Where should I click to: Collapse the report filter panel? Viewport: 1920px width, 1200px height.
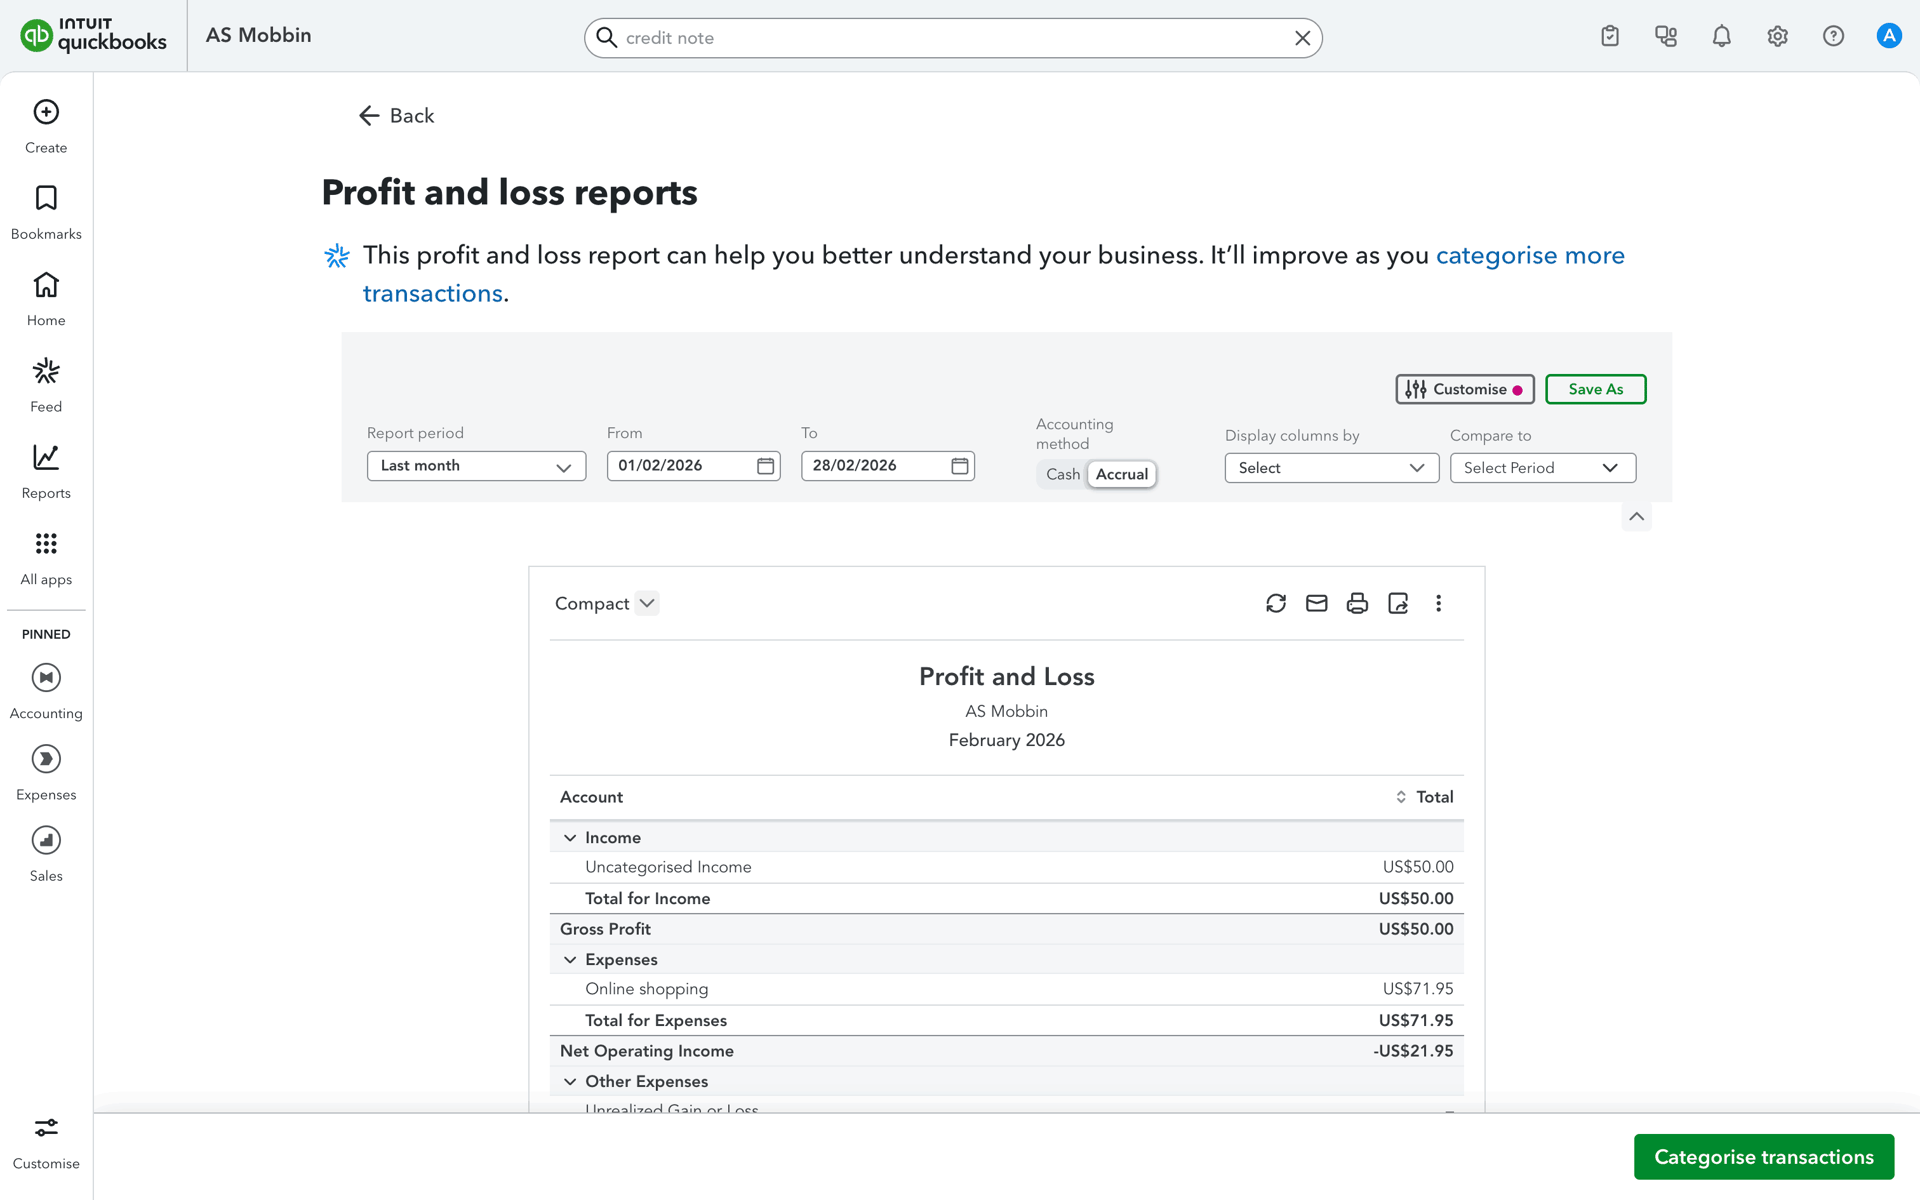click(1636, 517)
